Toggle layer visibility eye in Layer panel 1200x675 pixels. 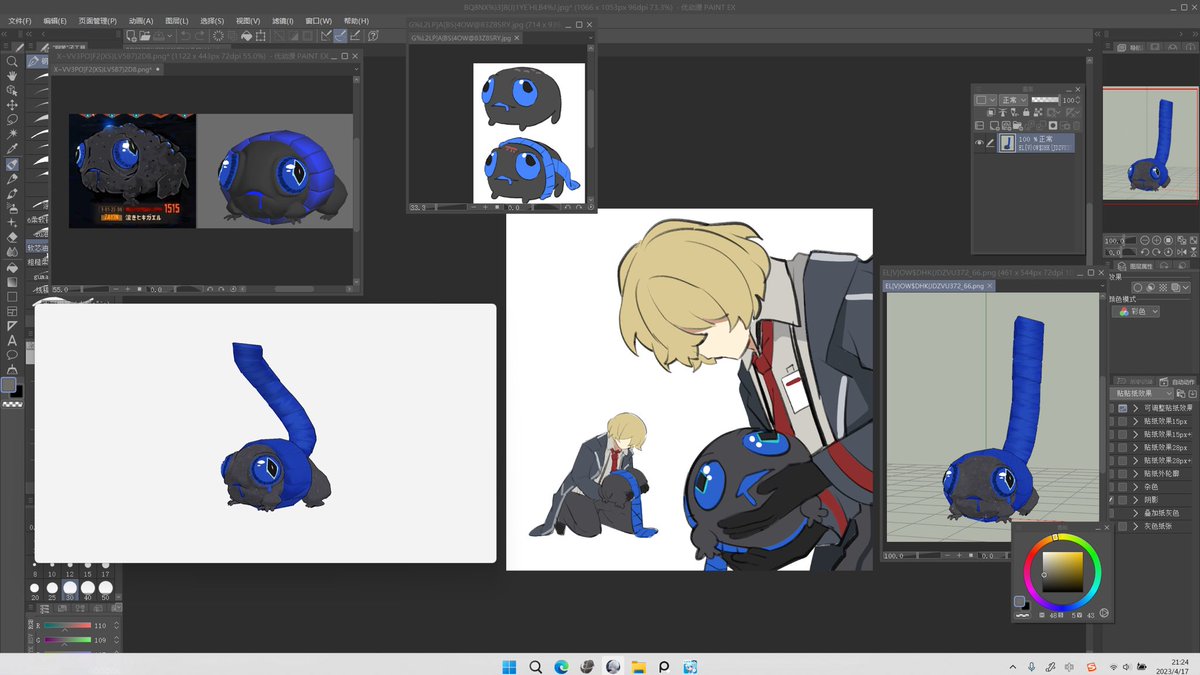[979, 143]
